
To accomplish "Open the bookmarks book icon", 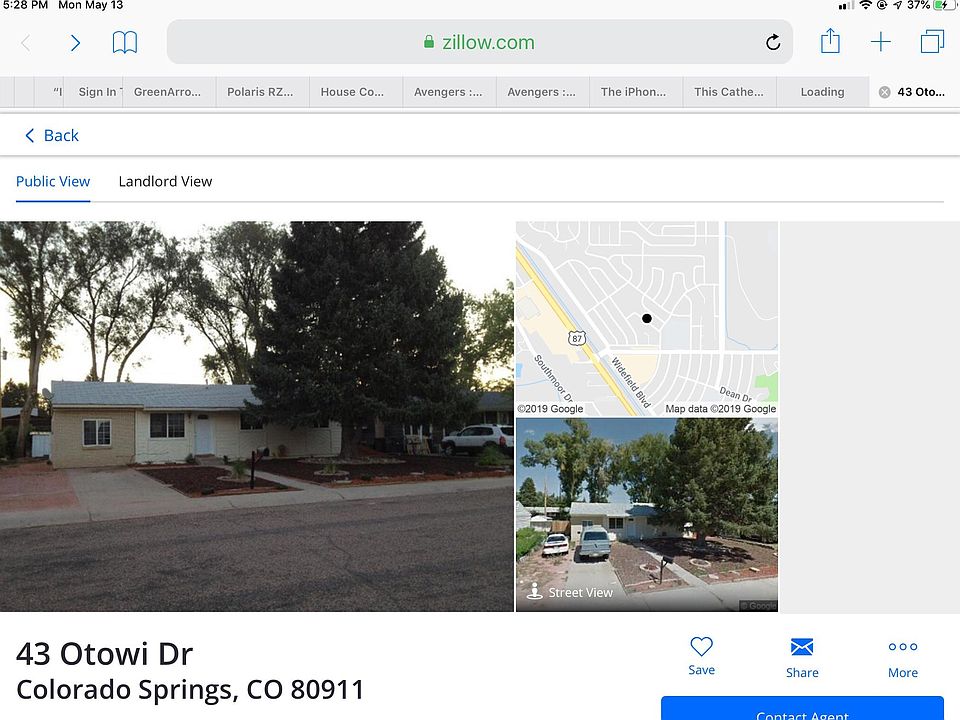I will 125,43.
